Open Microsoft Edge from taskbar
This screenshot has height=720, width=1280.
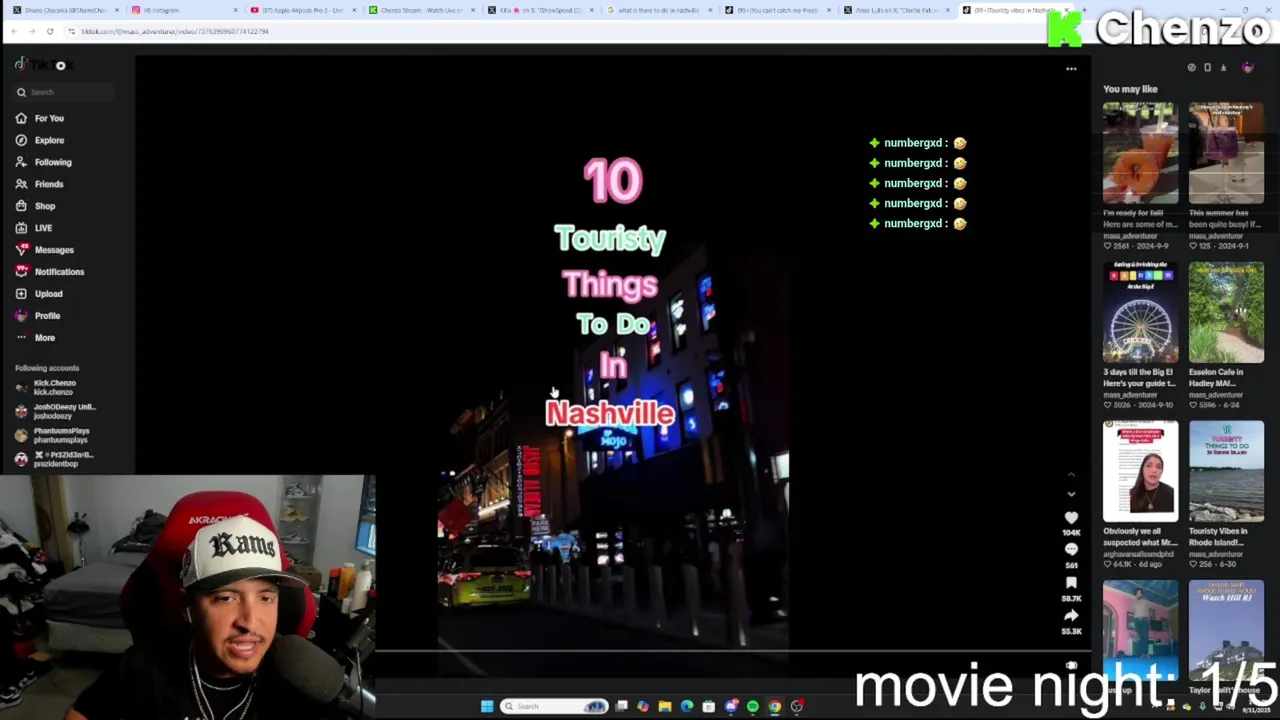pyautogui.click(x=686, y=706)
